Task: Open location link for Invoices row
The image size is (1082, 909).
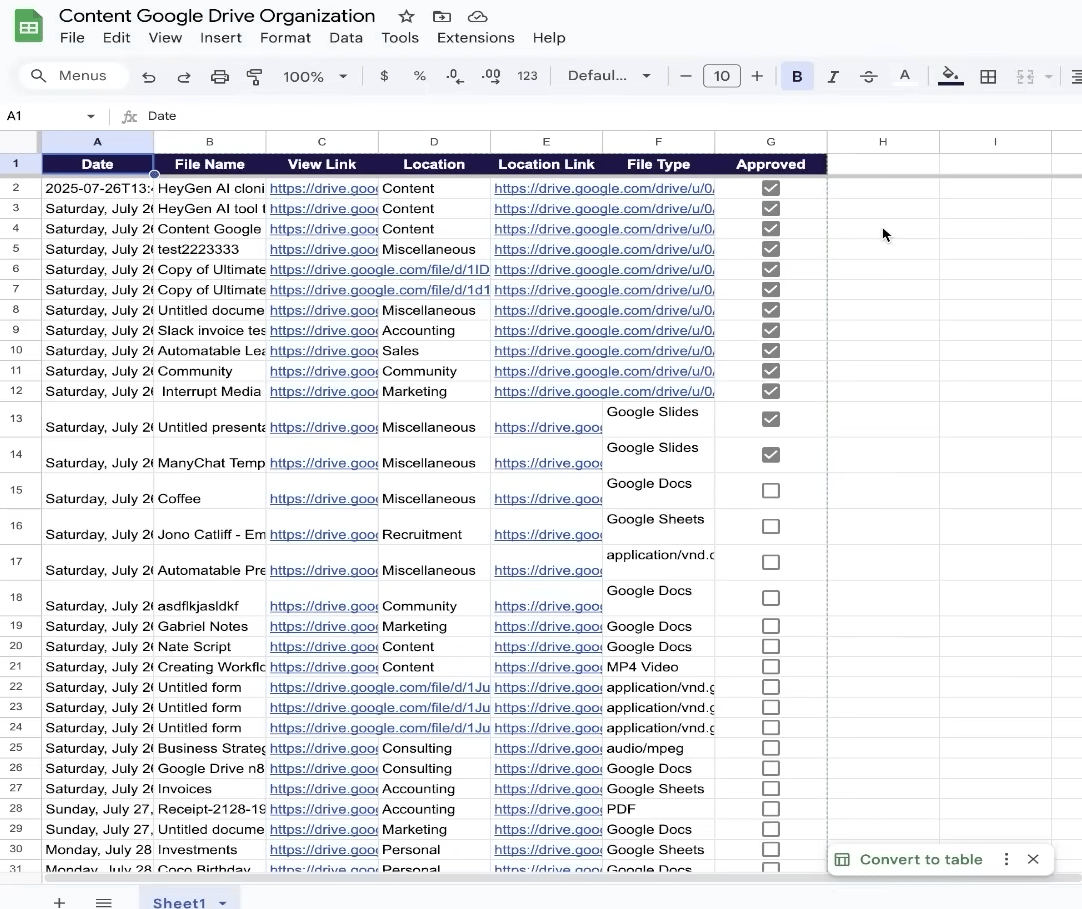Action: (x=548, y=789)
